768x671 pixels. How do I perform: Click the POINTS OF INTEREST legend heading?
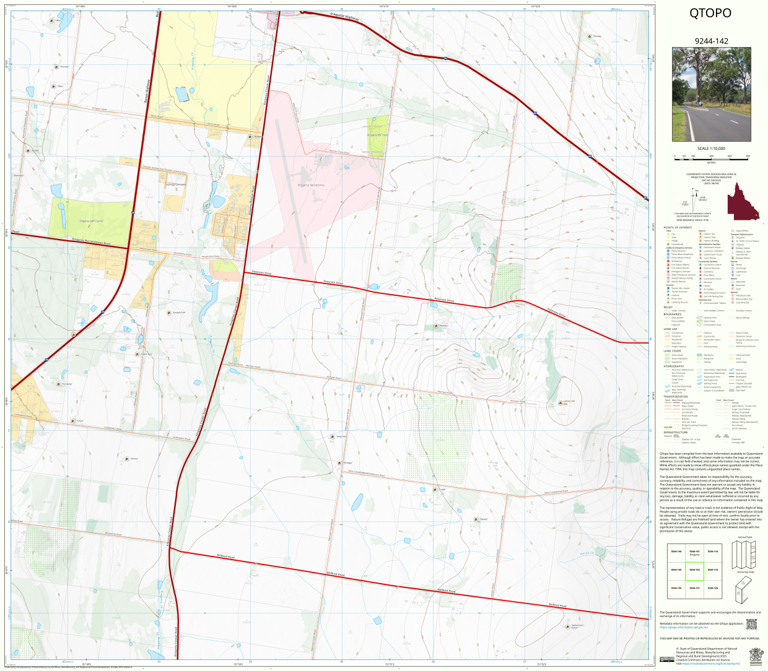(678, 228)
